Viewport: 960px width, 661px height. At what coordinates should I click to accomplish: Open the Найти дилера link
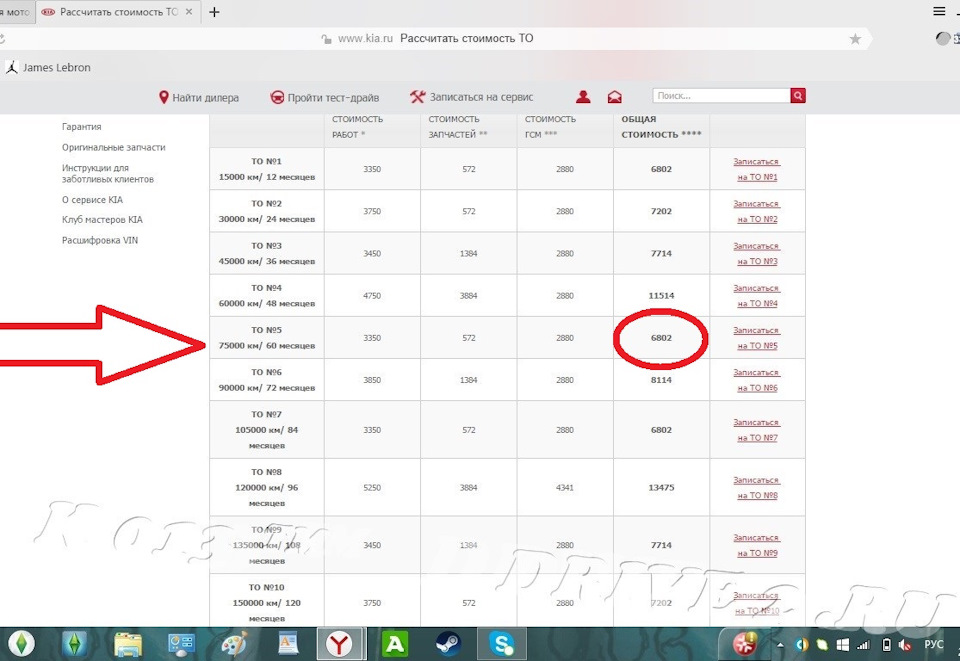205,97
